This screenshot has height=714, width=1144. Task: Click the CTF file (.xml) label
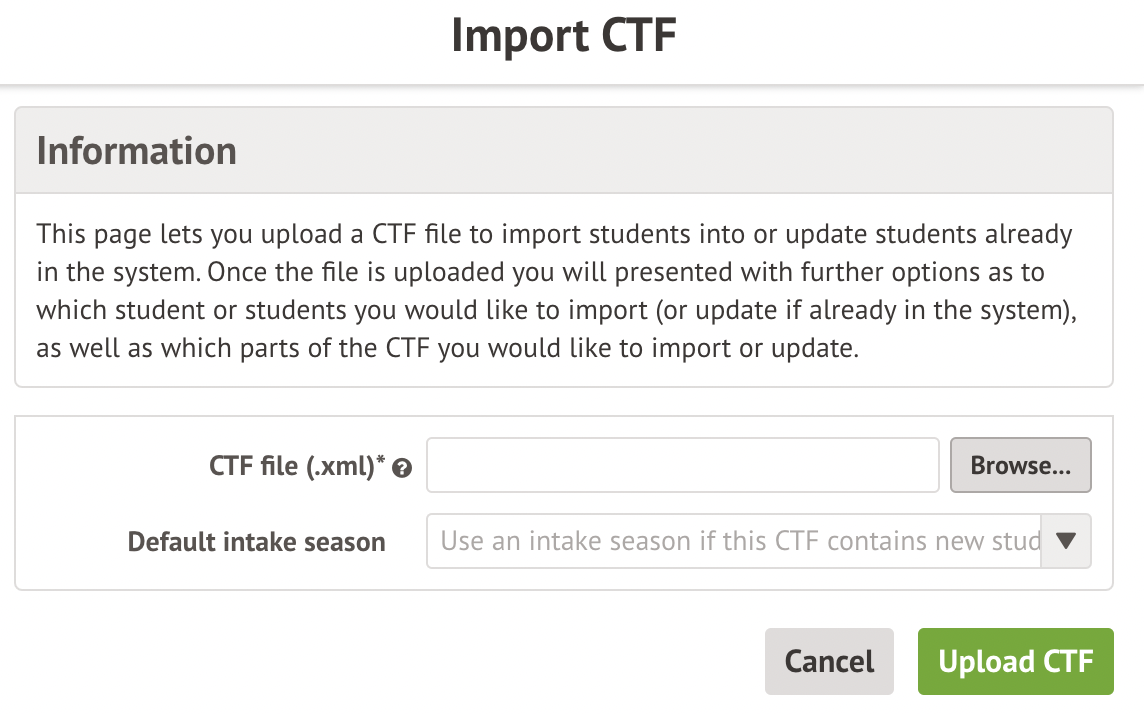(x=291, y=466)
